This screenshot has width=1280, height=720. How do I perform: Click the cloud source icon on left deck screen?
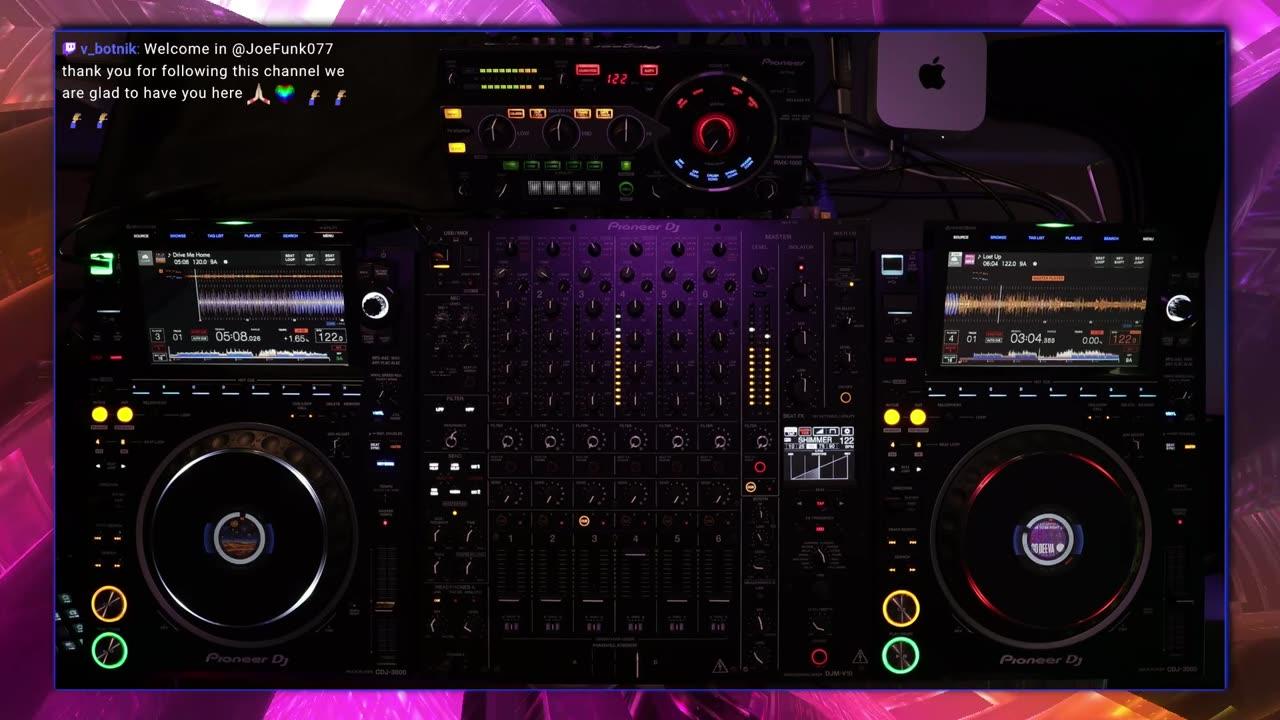[146, 258]
